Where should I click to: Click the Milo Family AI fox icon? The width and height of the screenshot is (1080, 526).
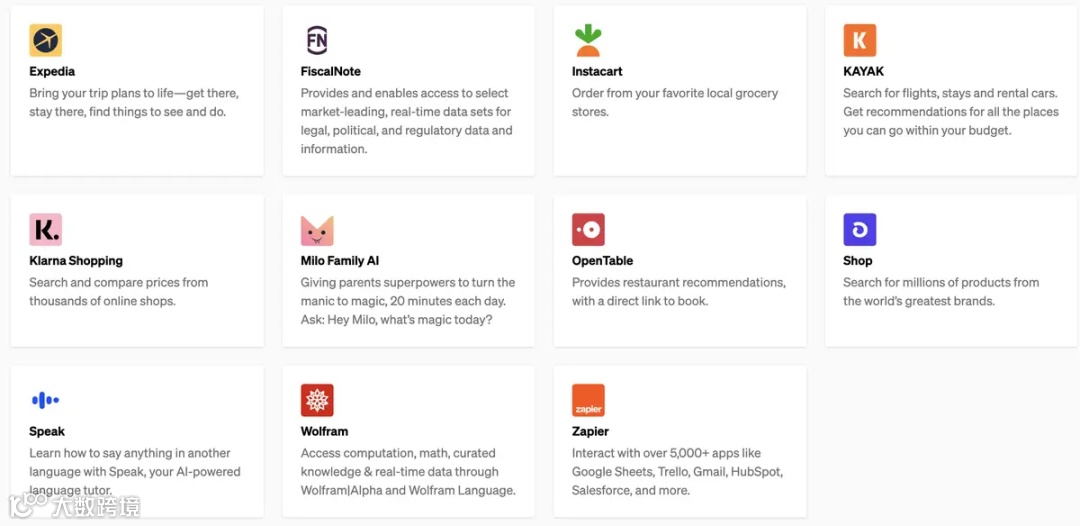317,229
